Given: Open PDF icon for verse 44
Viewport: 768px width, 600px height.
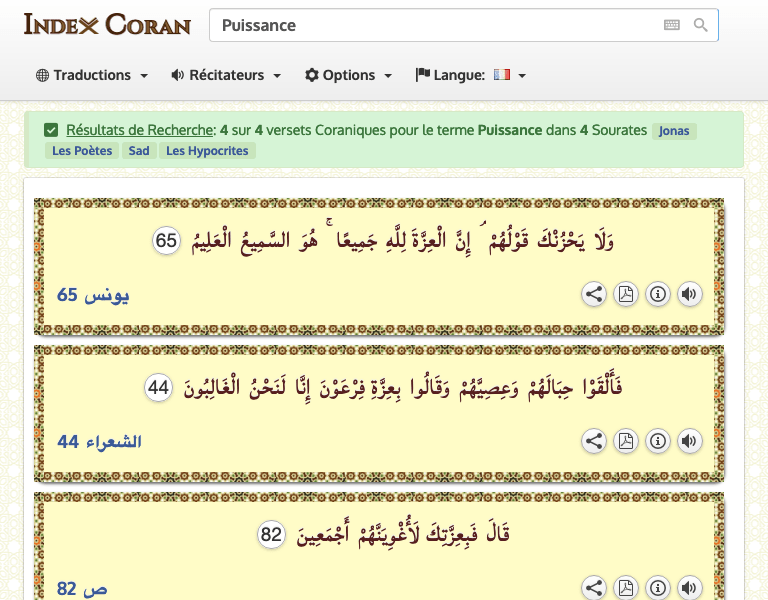Looking at the screenshot, I should coord(625,441).
